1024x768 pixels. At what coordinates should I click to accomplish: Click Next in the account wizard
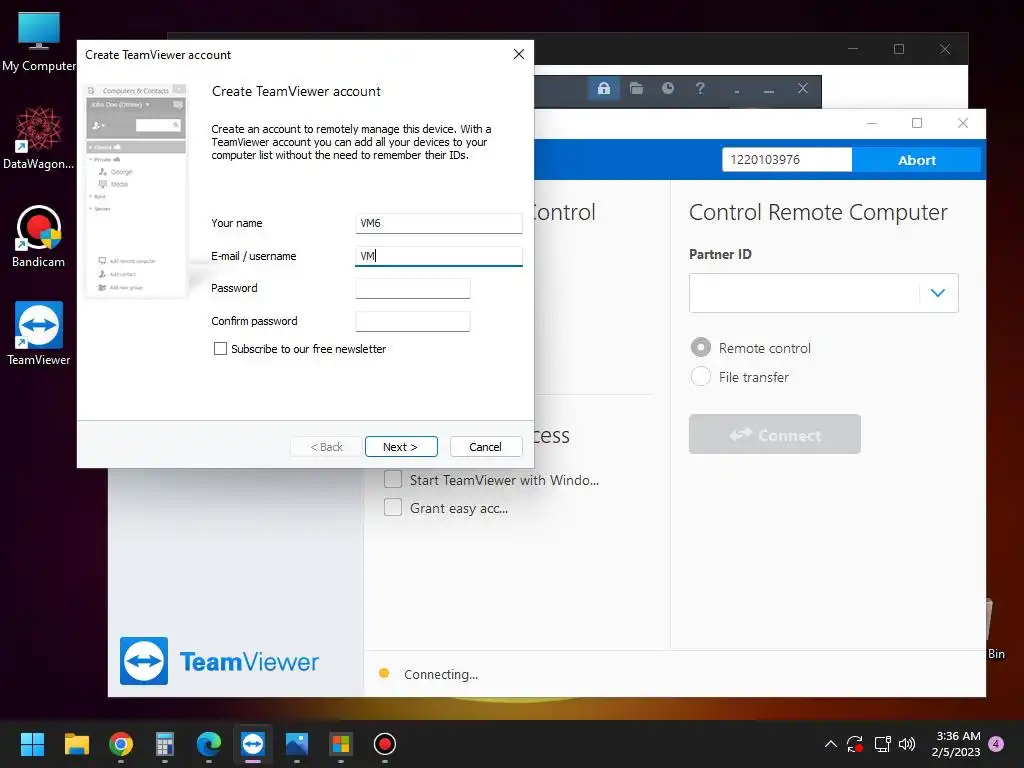point(401,447)
